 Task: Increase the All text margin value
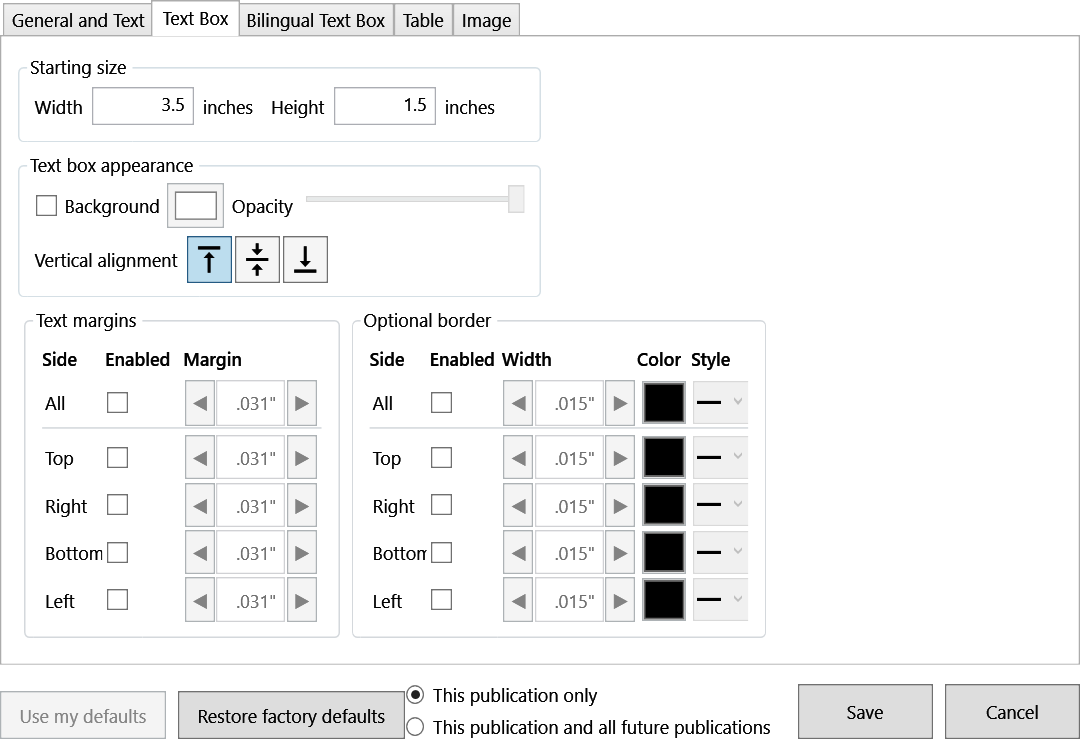tap(302, 403)
